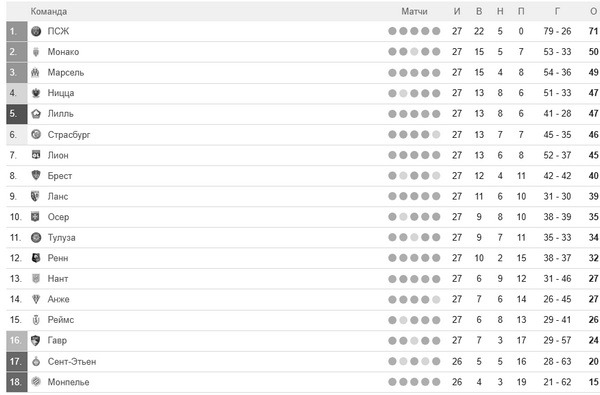Click Монако's light third form dot
This screenshot has width=600, height=395.
414,52
